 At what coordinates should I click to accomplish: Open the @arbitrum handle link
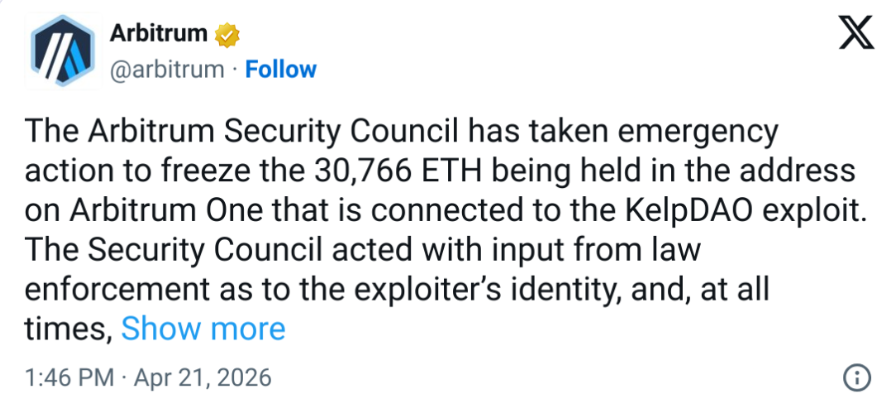(162, 69)
